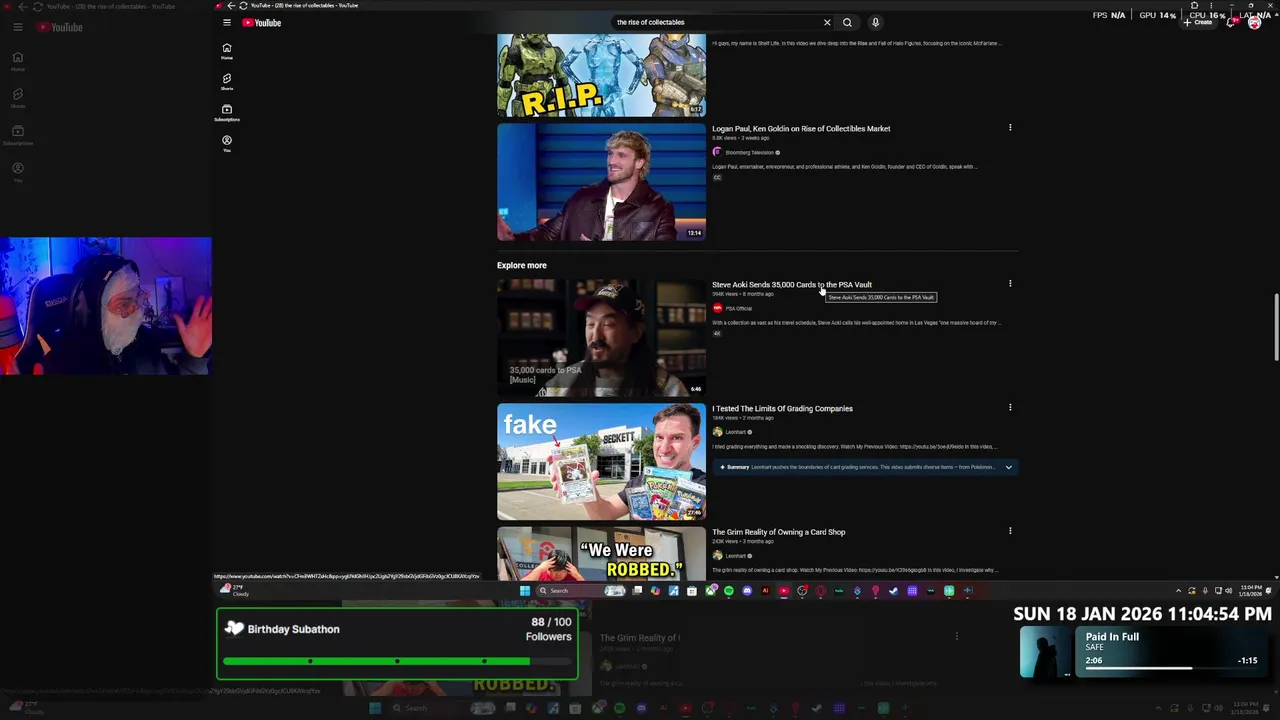Image resolution: width=1280 pixels, height=720 pixels.
Task: Show hidden system tray icons chevron
Action: (1178, 591)
